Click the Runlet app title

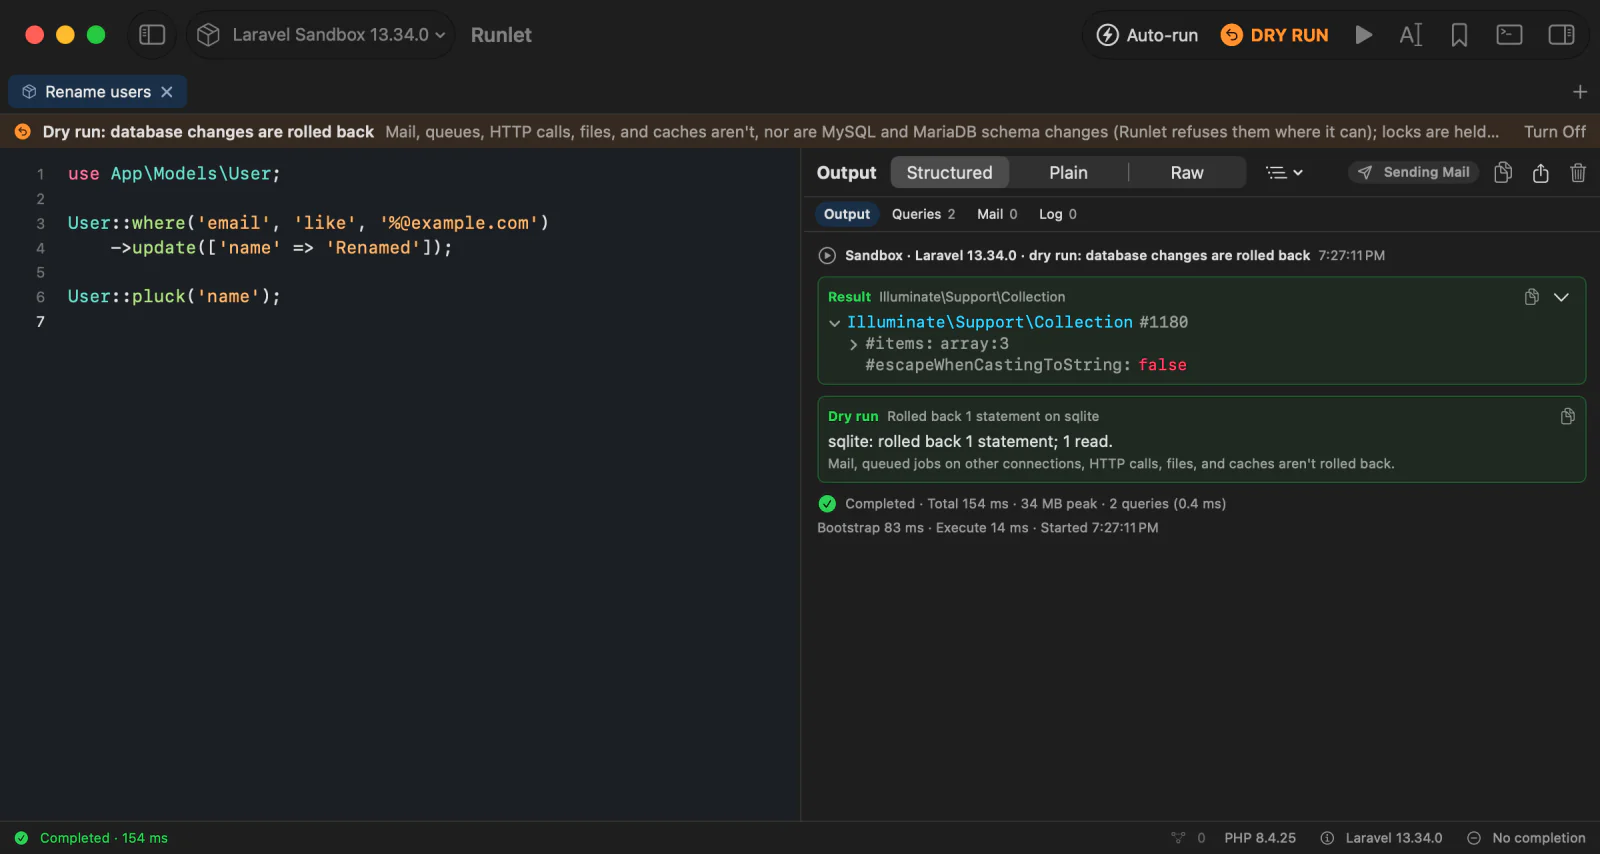pos(501,35)
